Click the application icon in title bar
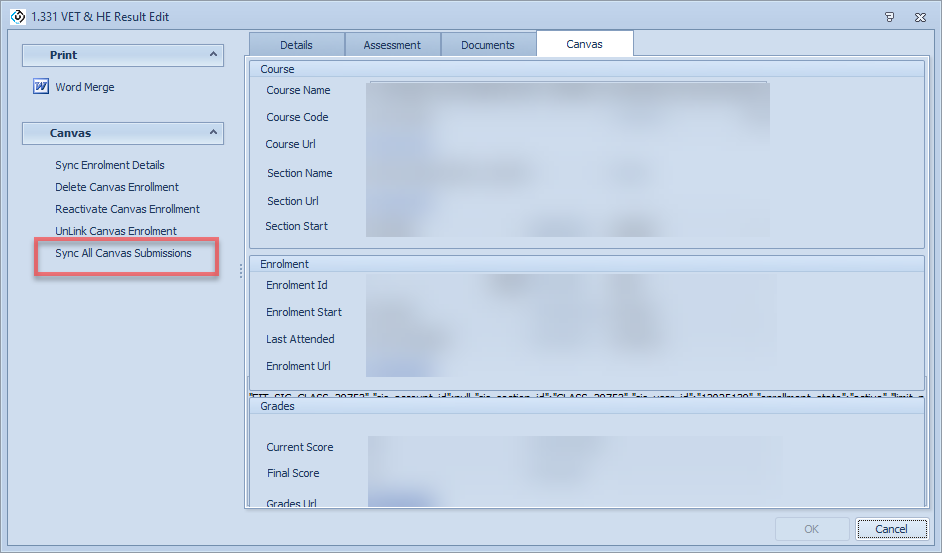942x553 pixels. (x=17, y=17)
